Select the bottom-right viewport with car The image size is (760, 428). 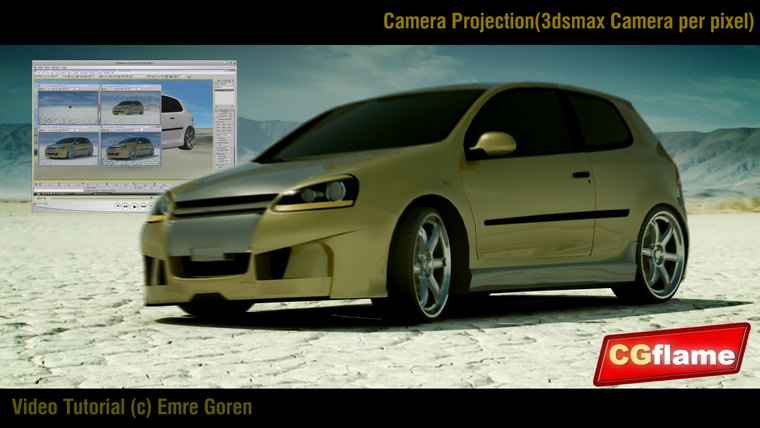tap(130, 147)
